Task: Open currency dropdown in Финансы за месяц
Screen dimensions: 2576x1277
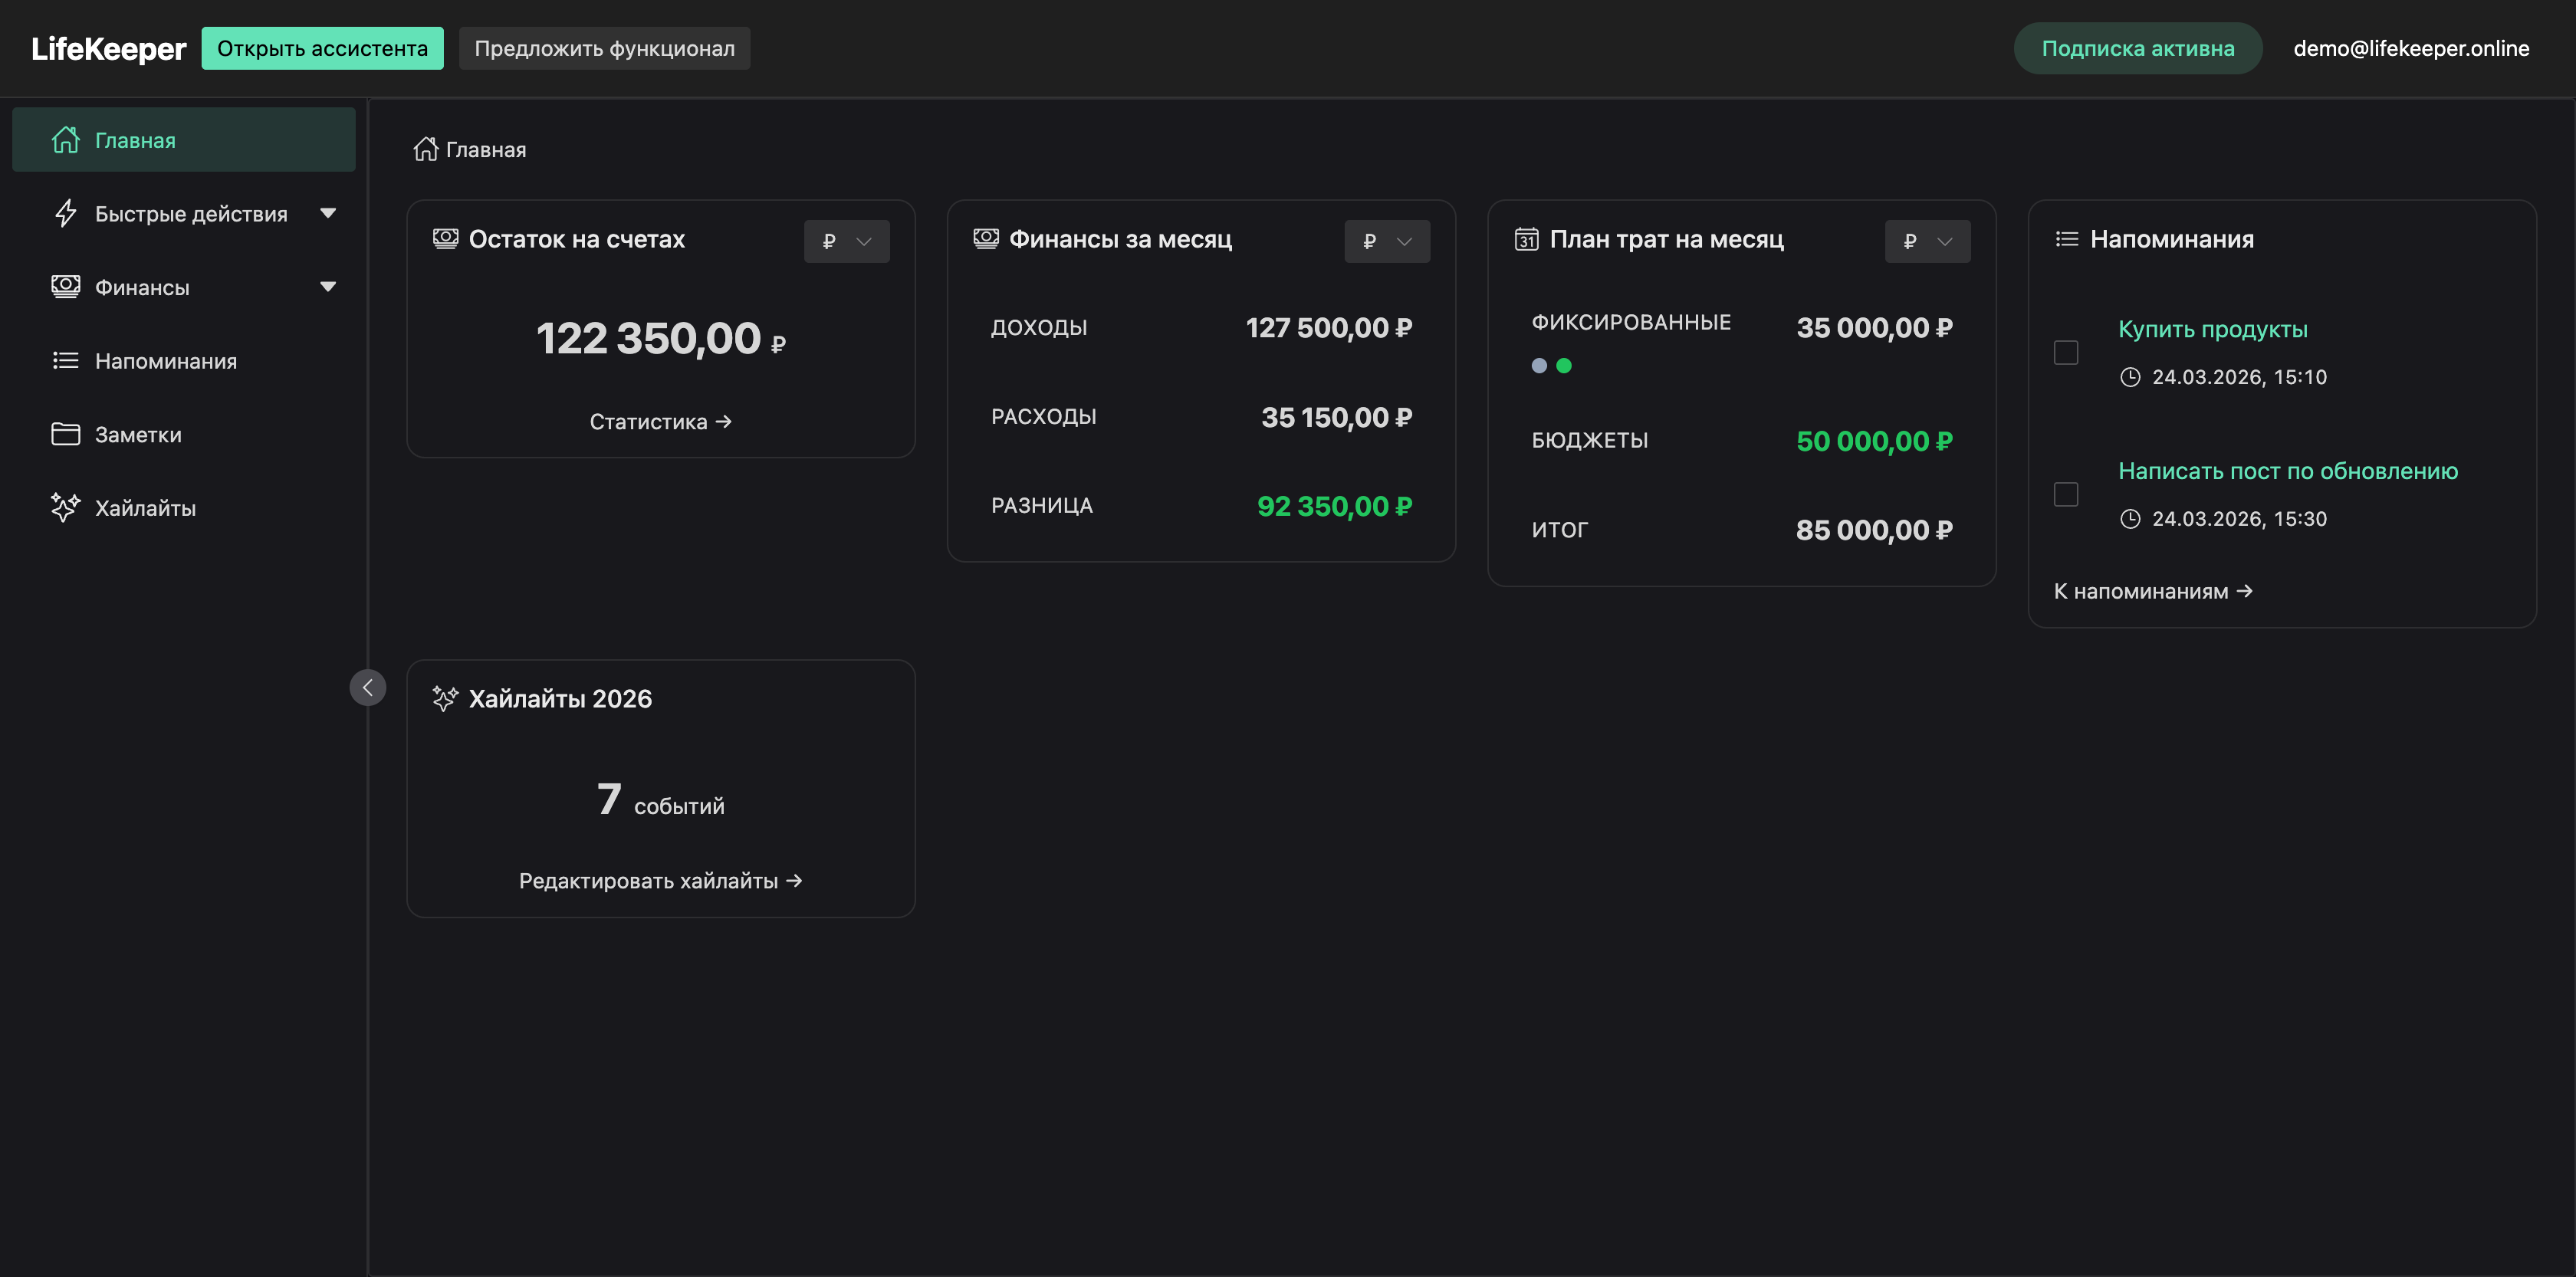Action: [x=1386, y=241]
